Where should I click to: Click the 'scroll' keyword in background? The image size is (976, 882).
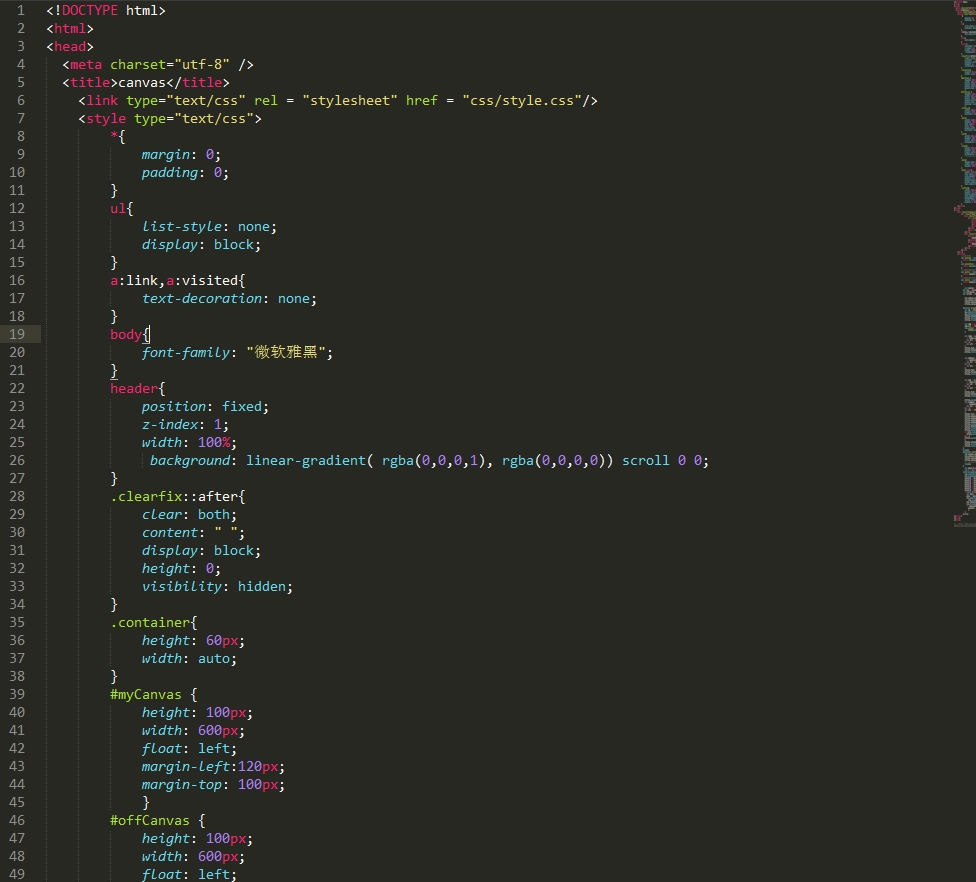point(645,461)
